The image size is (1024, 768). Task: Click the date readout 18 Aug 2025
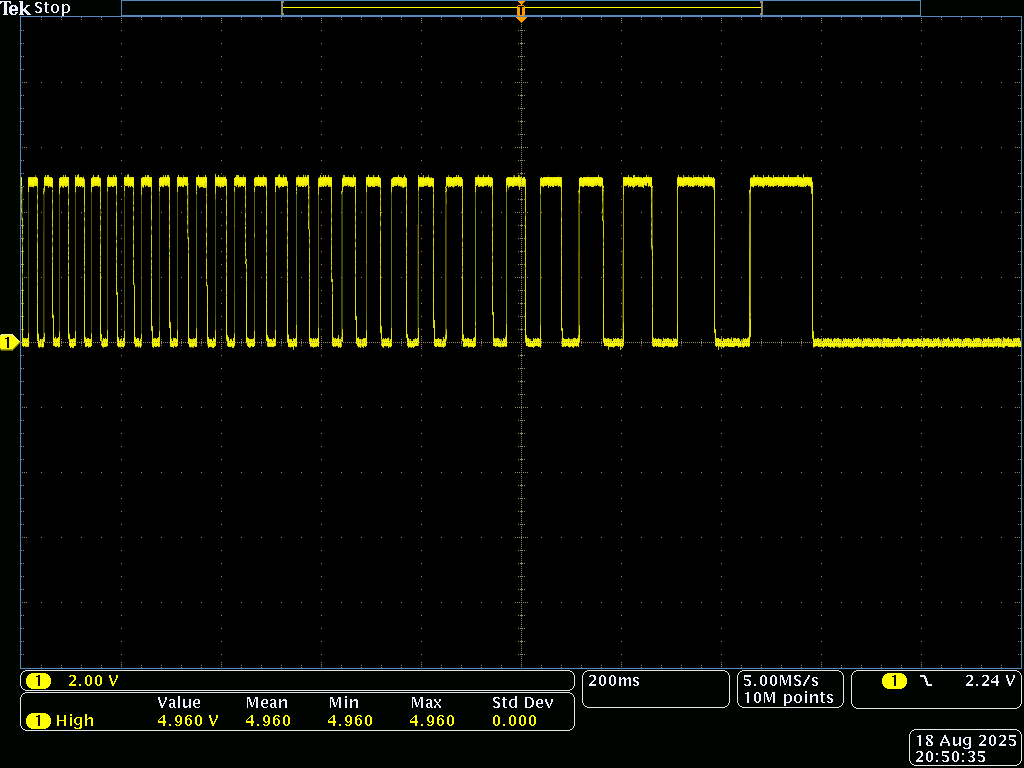coord(964,741)
